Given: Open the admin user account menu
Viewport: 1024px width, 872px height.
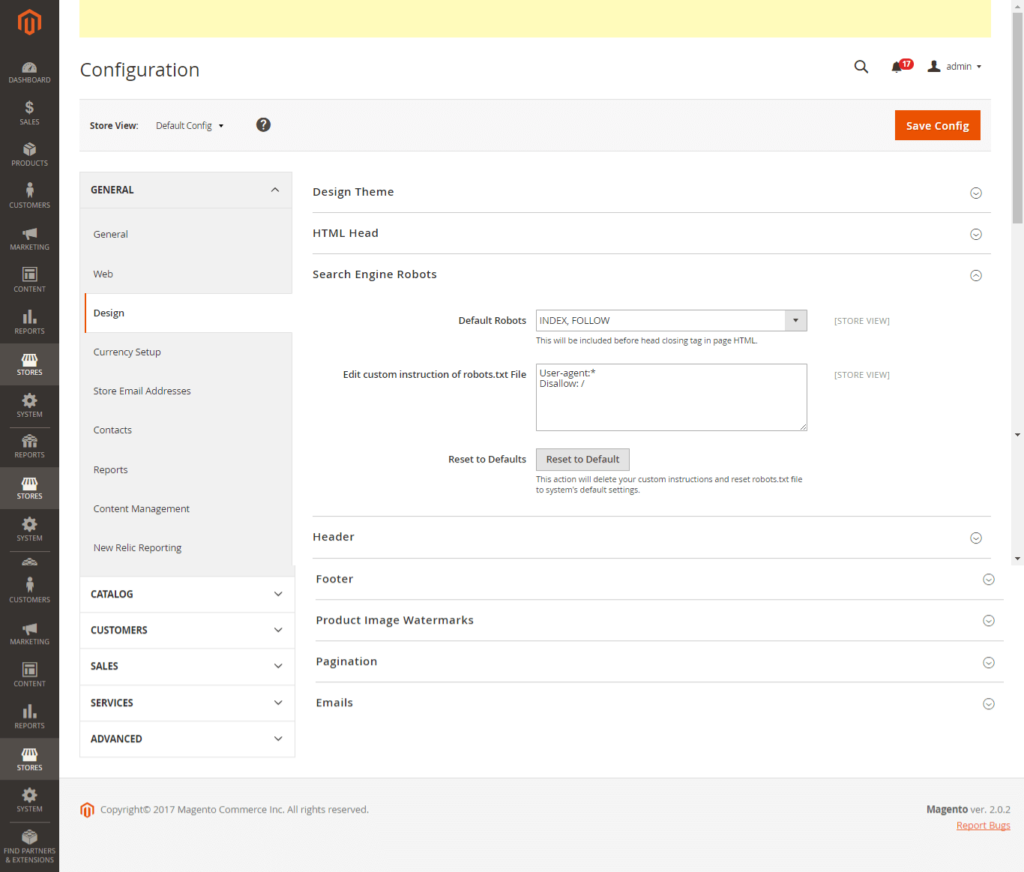Looking at the screenshot, I should point(954,67).
